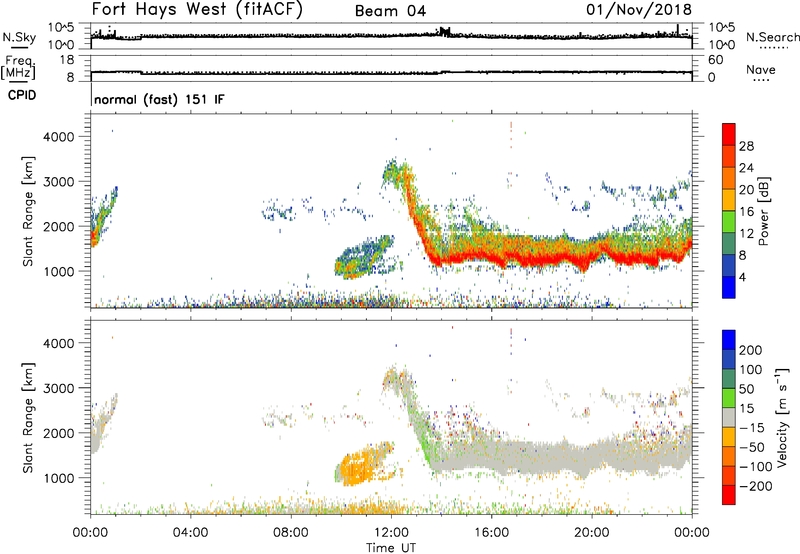
Task: Click the "28" label on power colorbar
Action: pyautogui.click(x=746, y=146)
